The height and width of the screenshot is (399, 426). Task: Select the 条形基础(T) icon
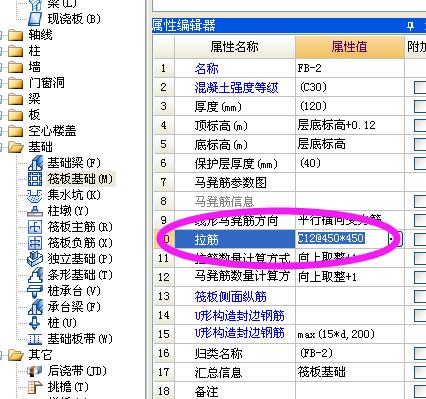(x=35, y=275)
